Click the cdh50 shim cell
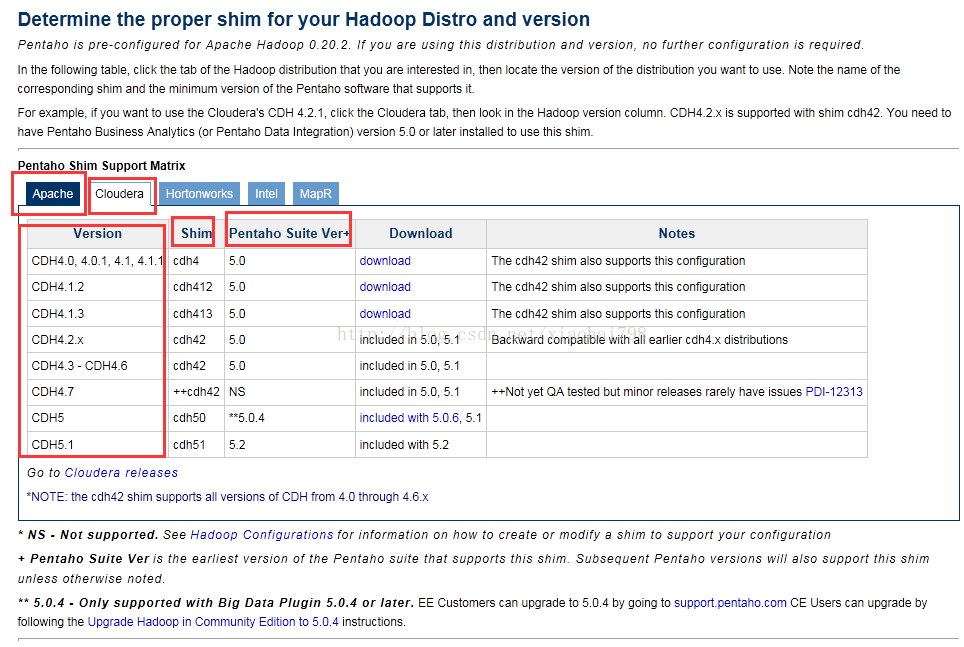The height and width of the screenshot is (647, 964). click(197, 418)
